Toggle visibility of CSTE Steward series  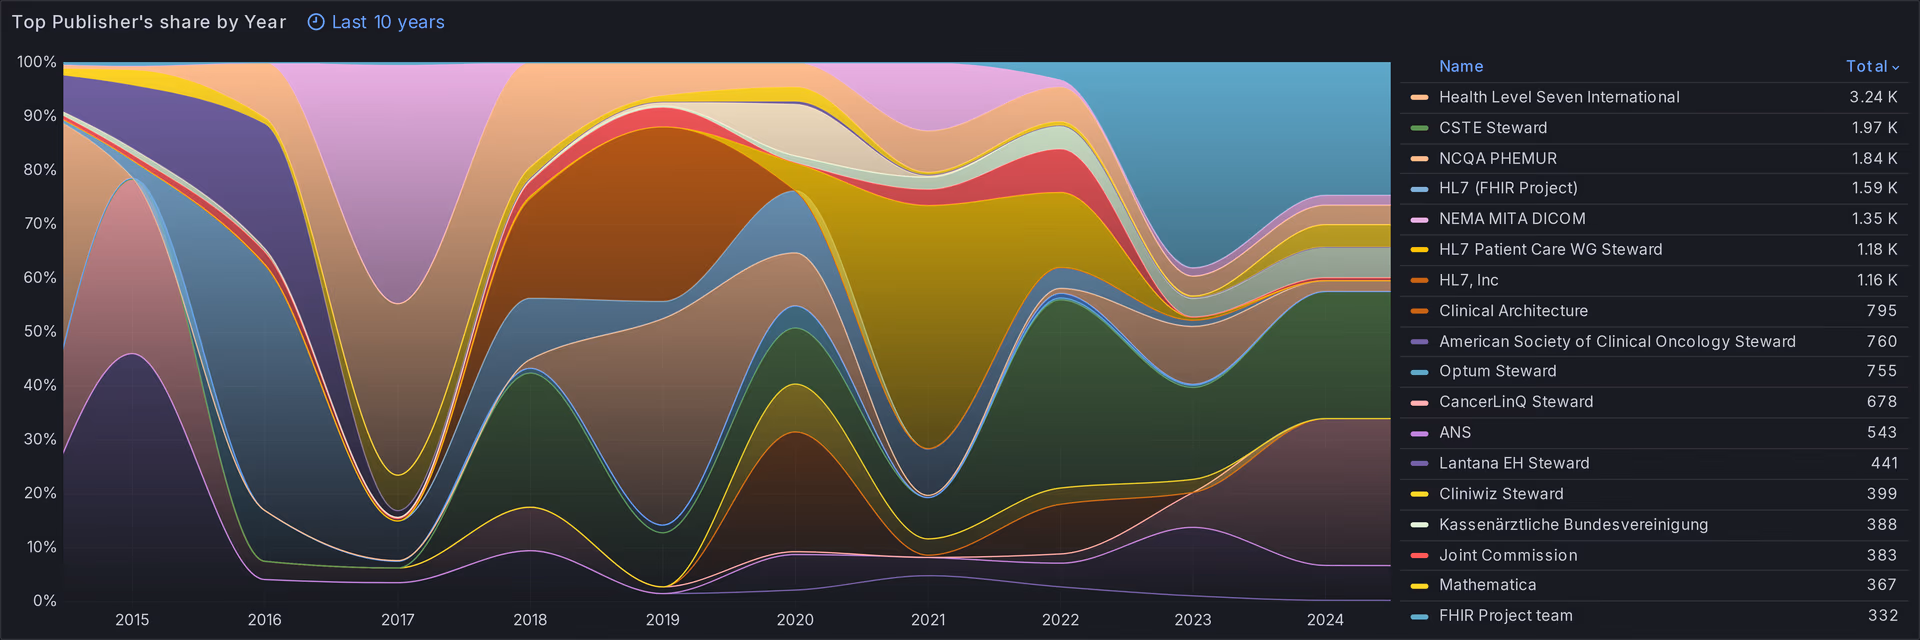pyautogui.click(x=1492, y=128)
